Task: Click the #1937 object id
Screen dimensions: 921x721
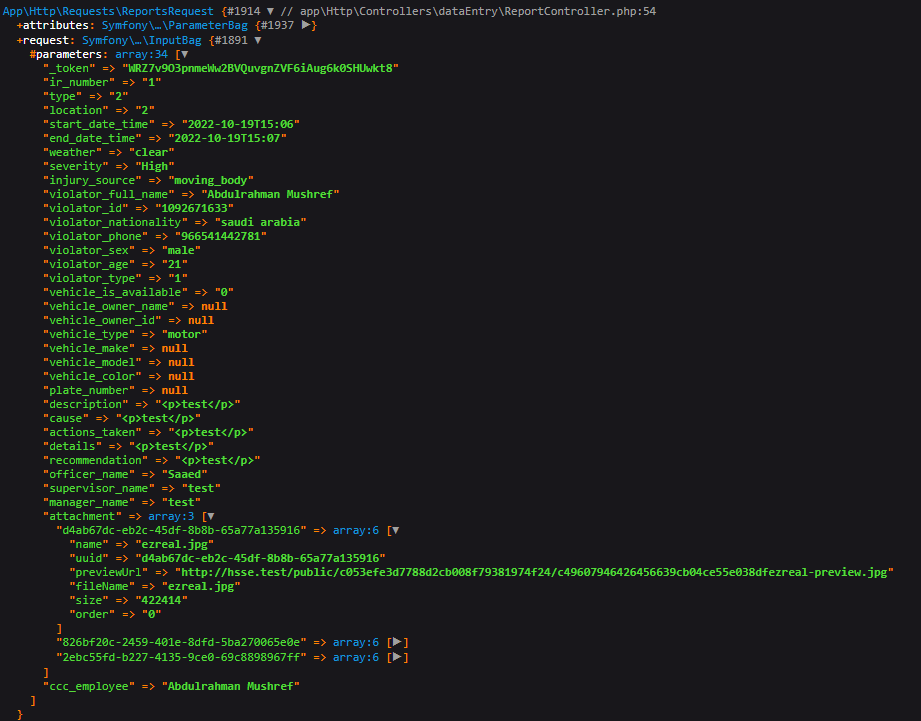Action: (277, 25)
